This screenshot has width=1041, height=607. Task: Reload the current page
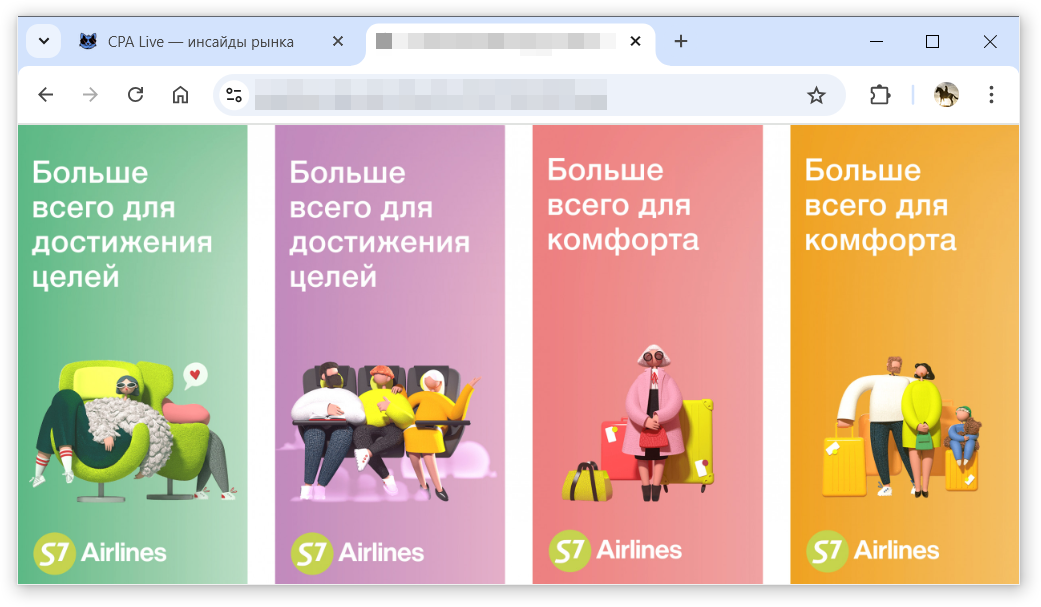(x=135, y=95)
